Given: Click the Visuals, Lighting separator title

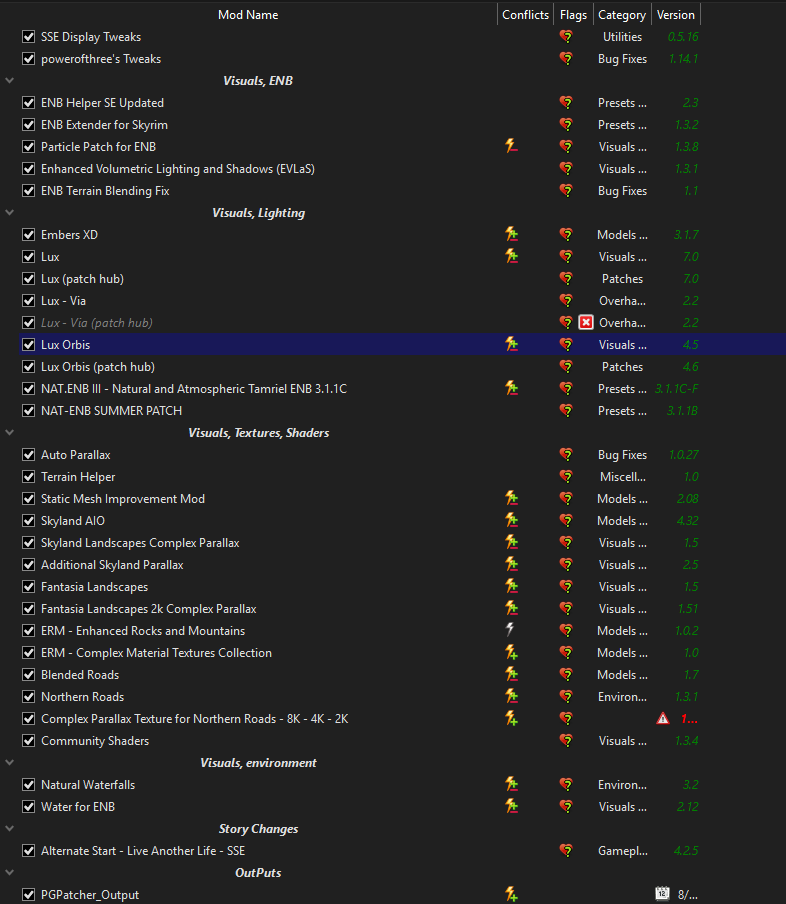Looking at the screenshot, I should 258,213.
